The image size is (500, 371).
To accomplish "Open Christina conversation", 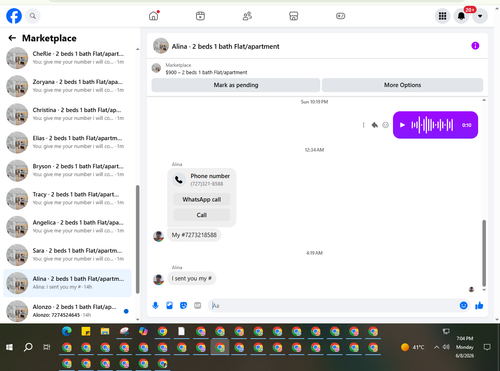I will tap(67, 114).
